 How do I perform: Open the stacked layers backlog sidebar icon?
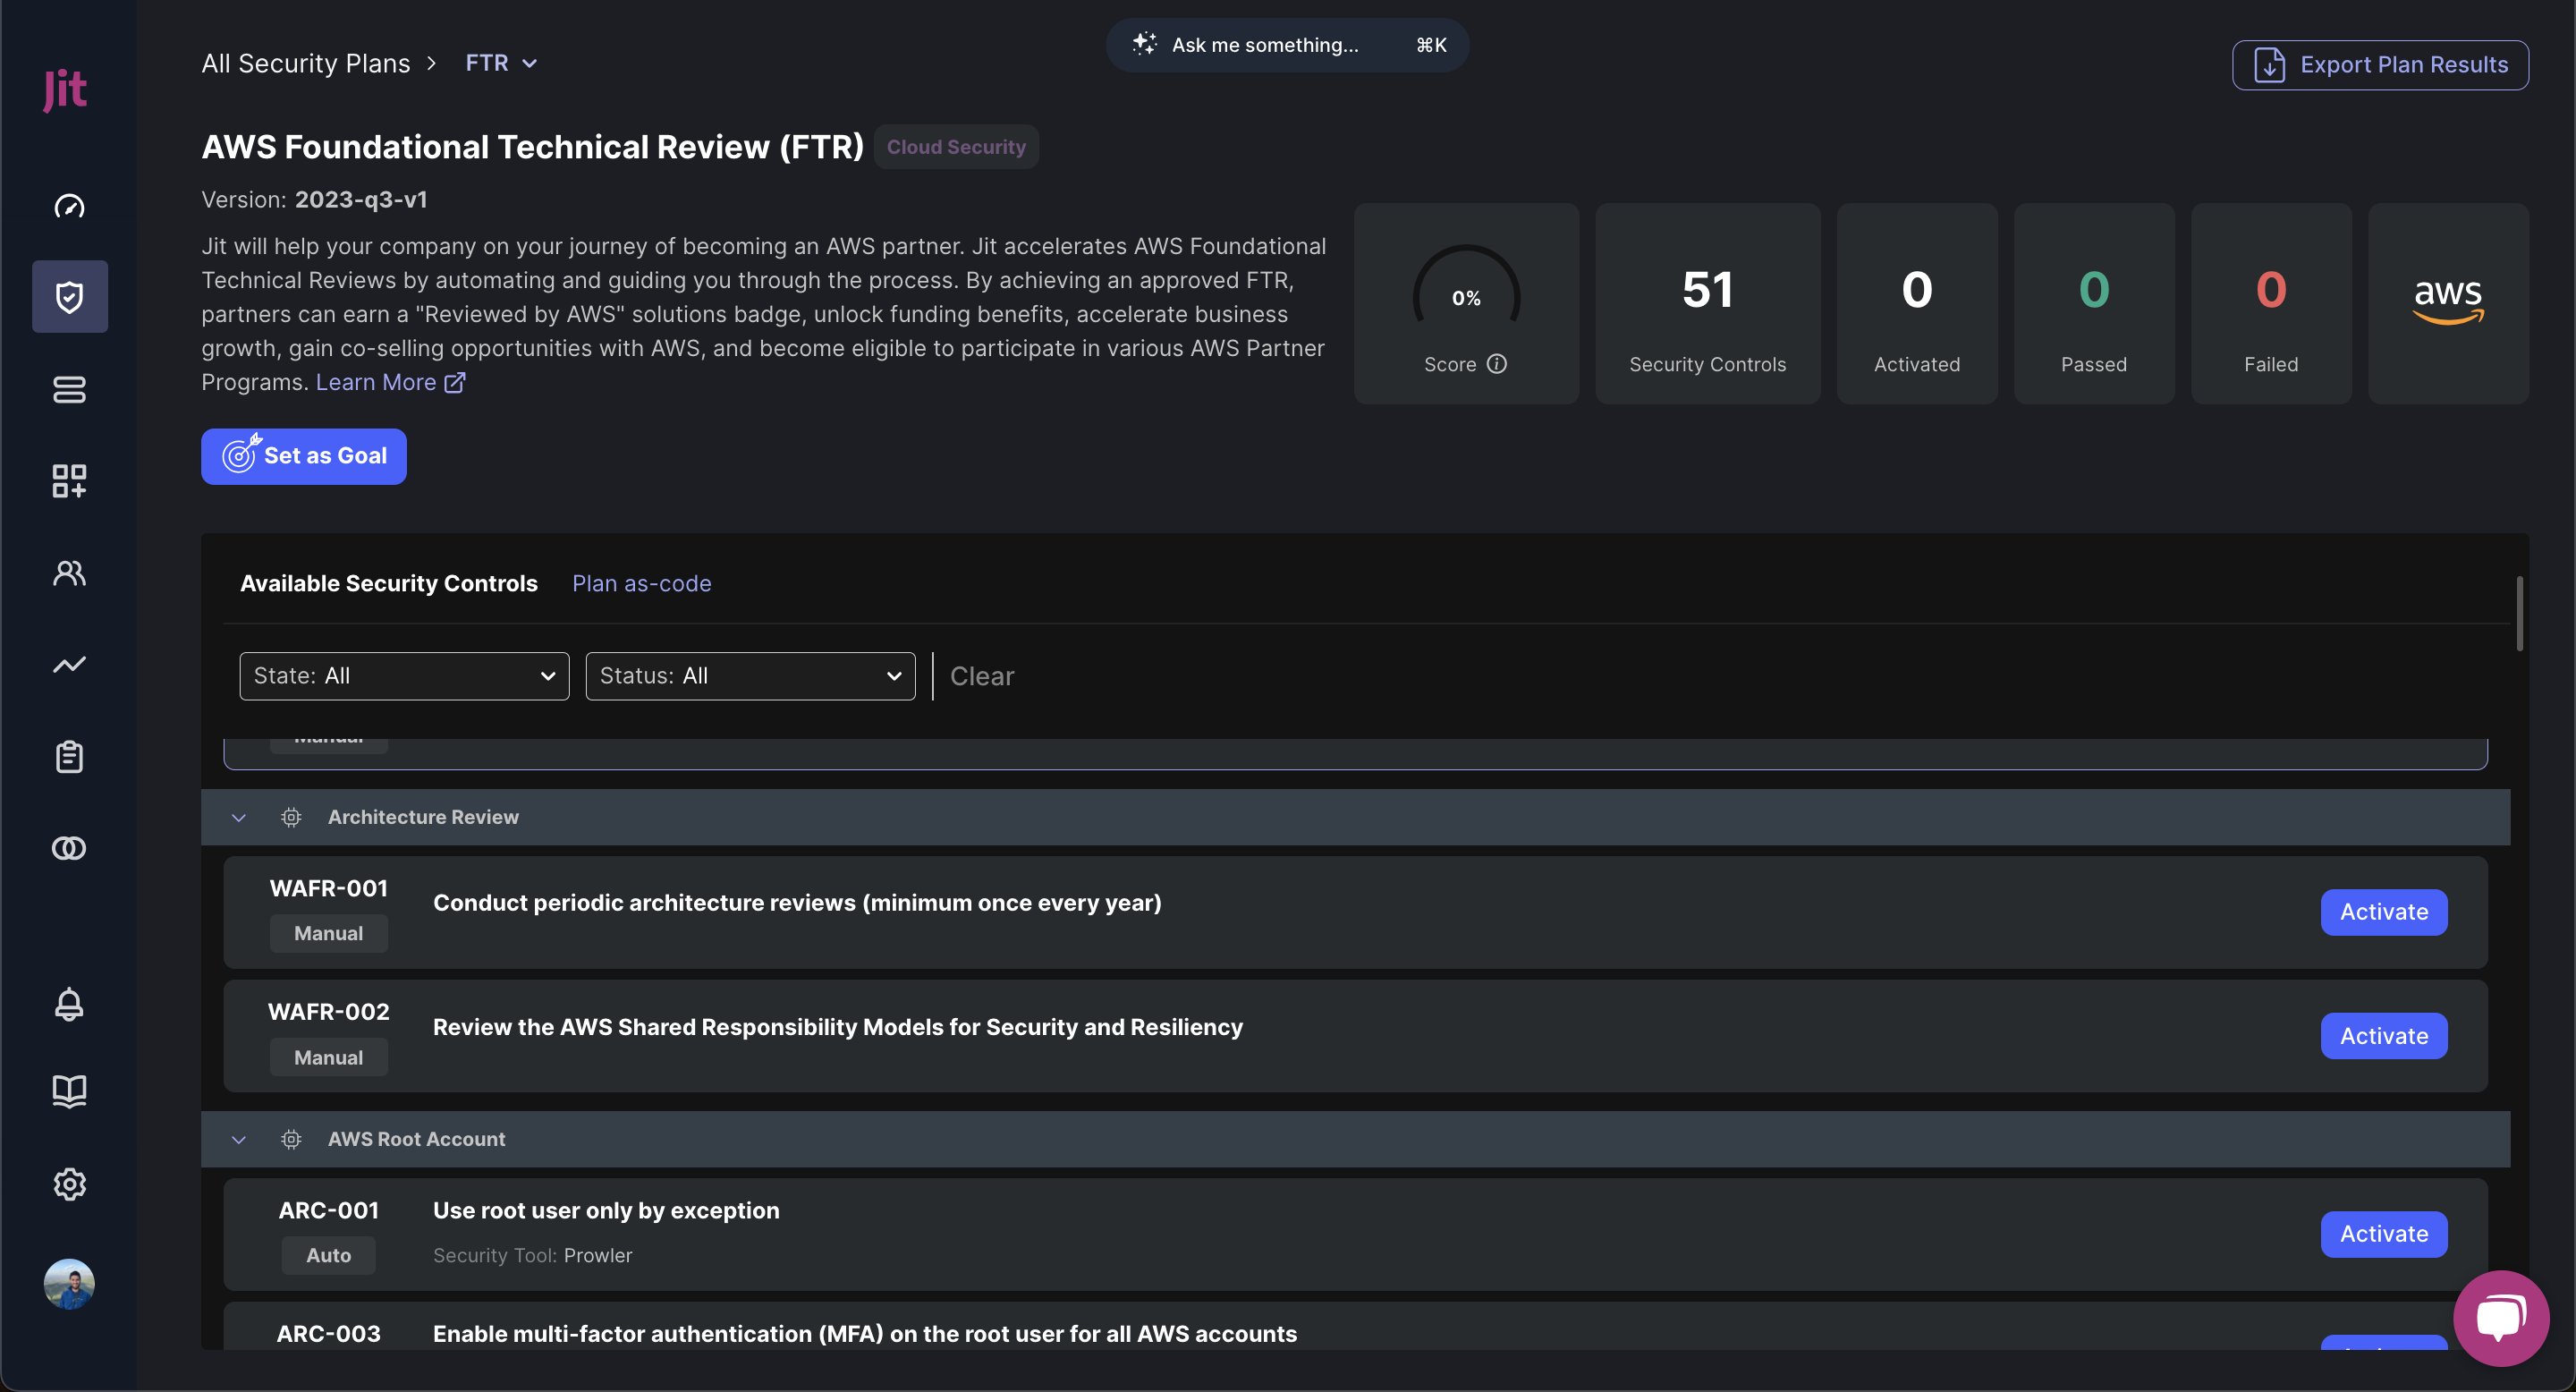69,389
